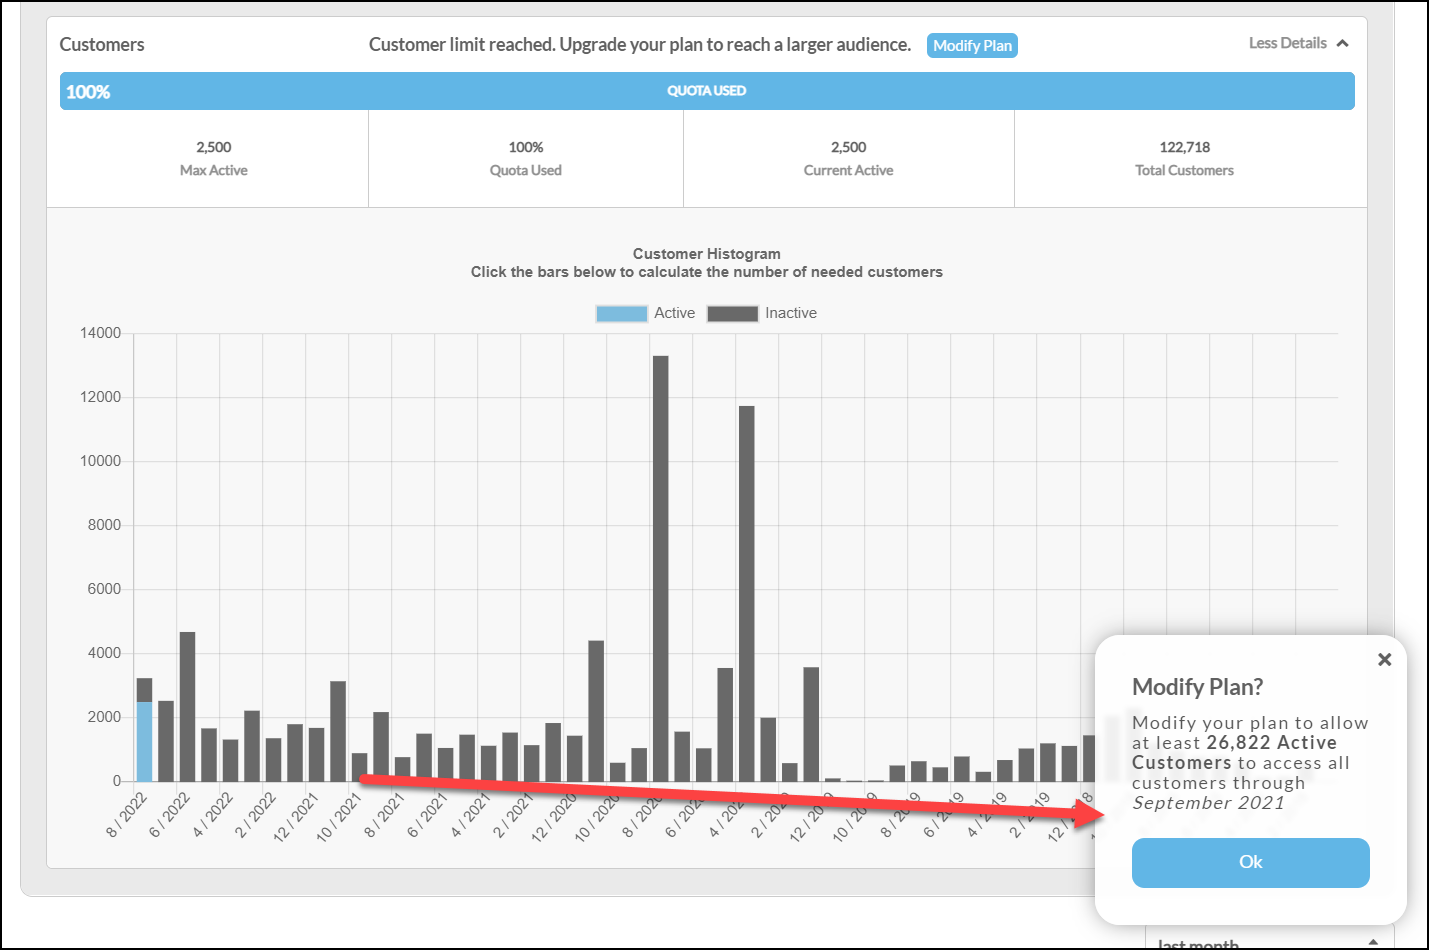Click the 12/2019 bar near 3500

tap(811, 724)
